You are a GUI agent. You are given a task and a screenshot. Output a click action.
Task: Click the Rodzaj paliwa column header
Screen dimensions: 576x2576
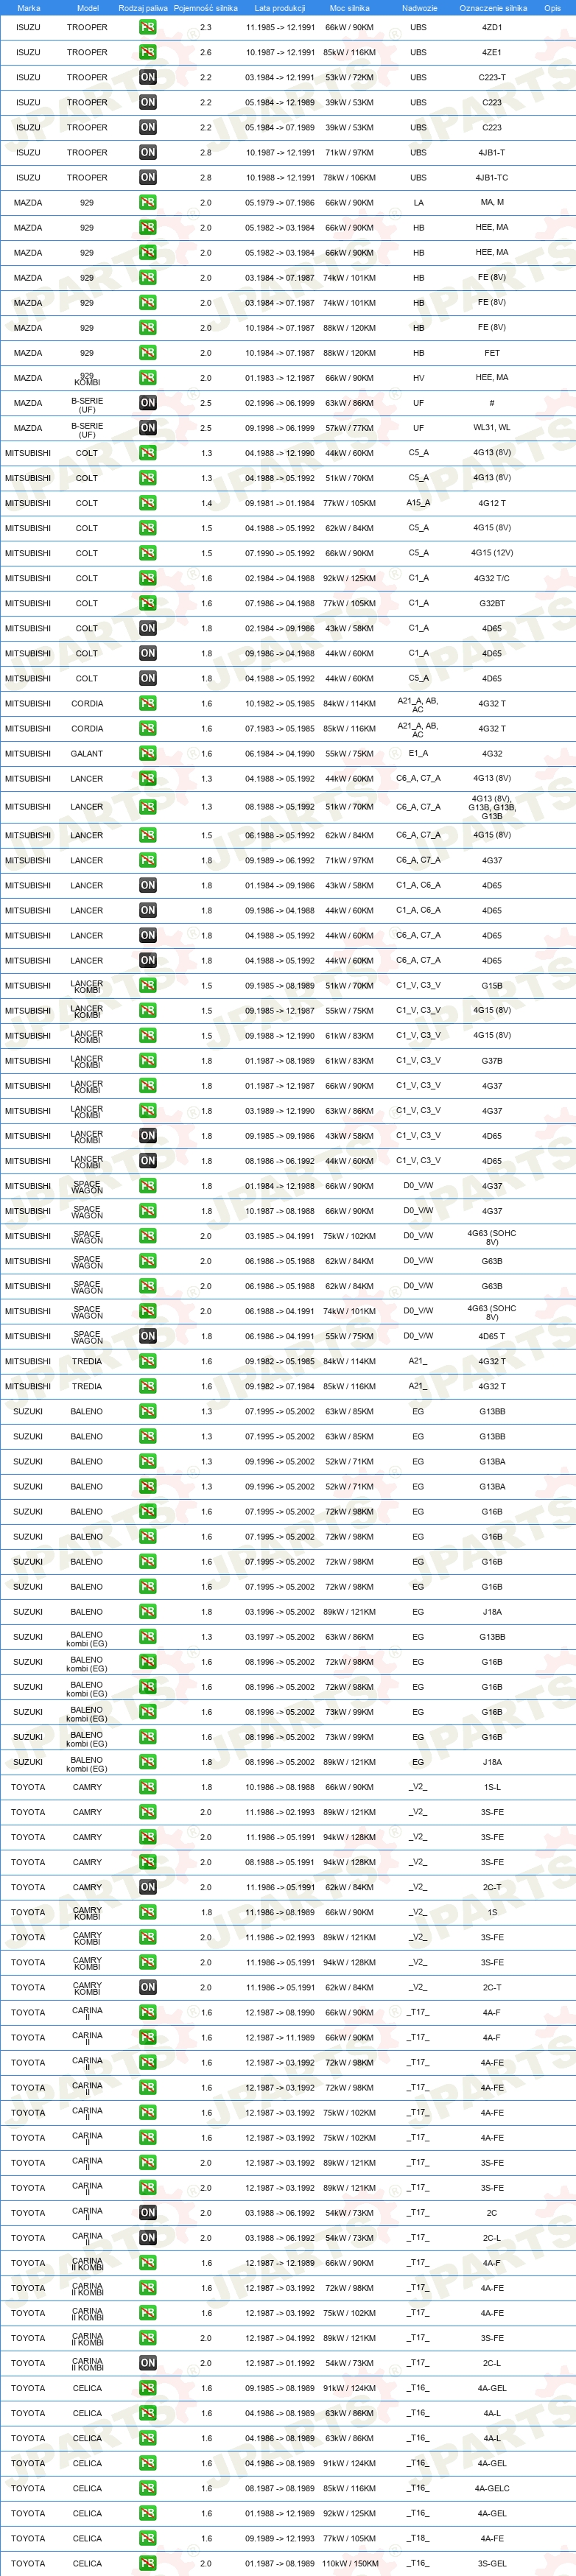143,8
